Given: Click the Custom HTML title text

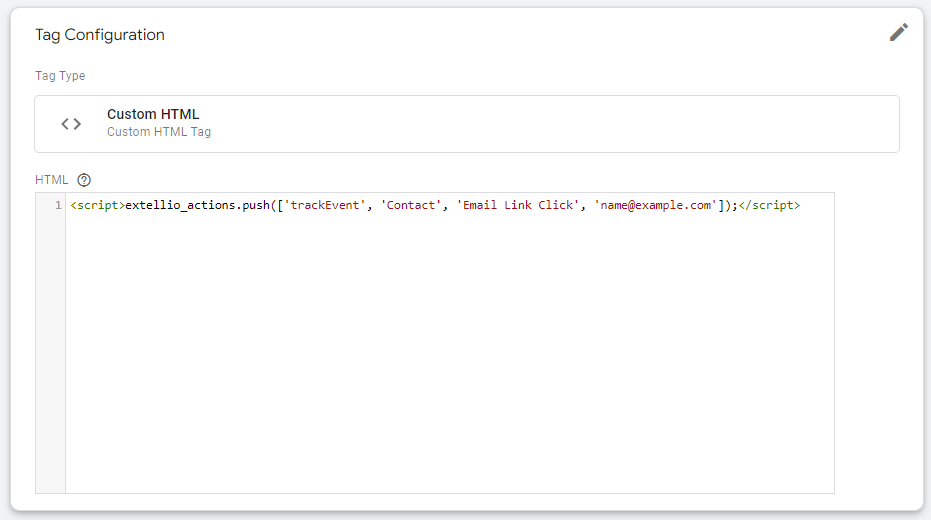Looking at the screenshot, I should pos(153,114).
